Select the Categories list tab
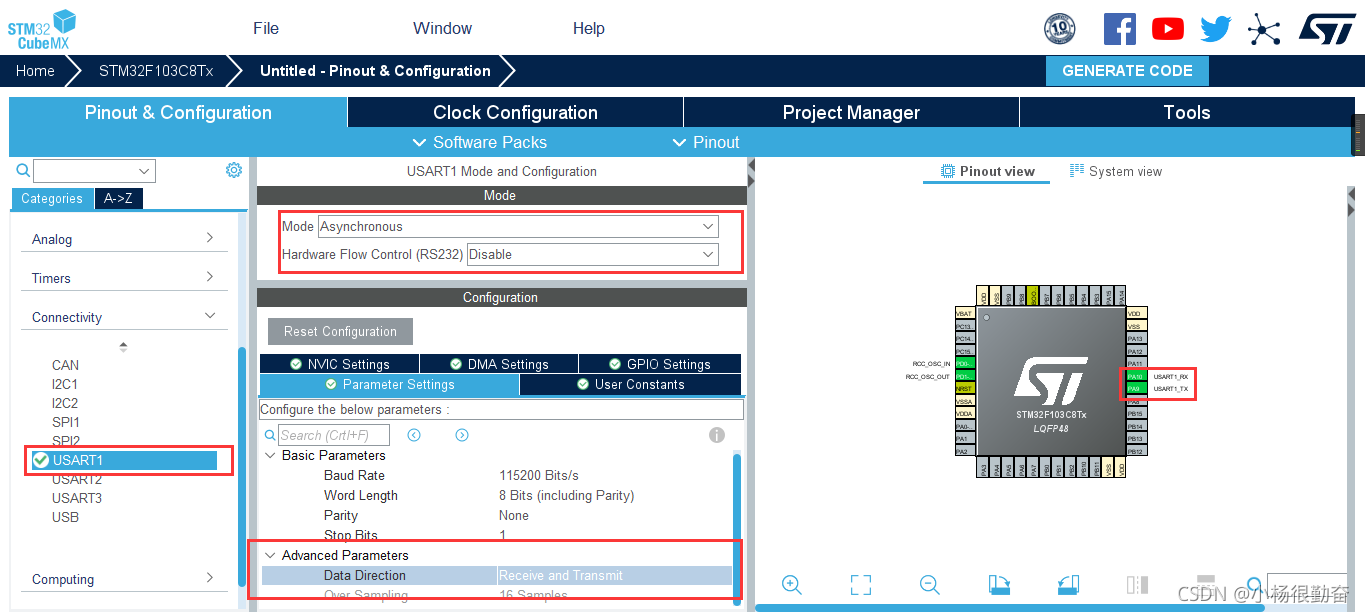 click(x=52, y=198)
